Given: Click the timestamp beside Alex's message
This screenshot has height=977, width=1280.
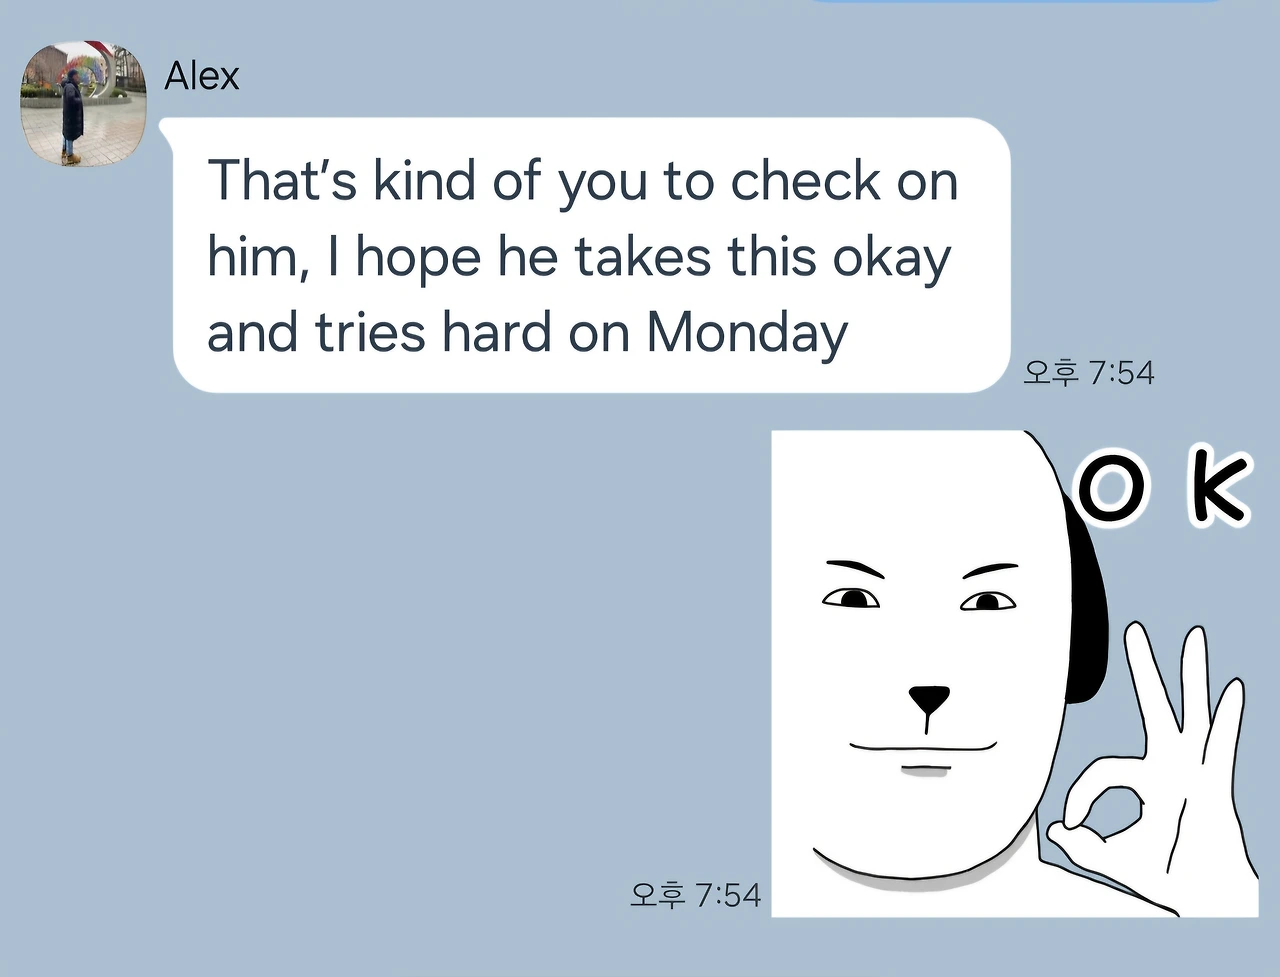Looking at the screenshot, I should pyautogui.click(x=1089, y=373).
